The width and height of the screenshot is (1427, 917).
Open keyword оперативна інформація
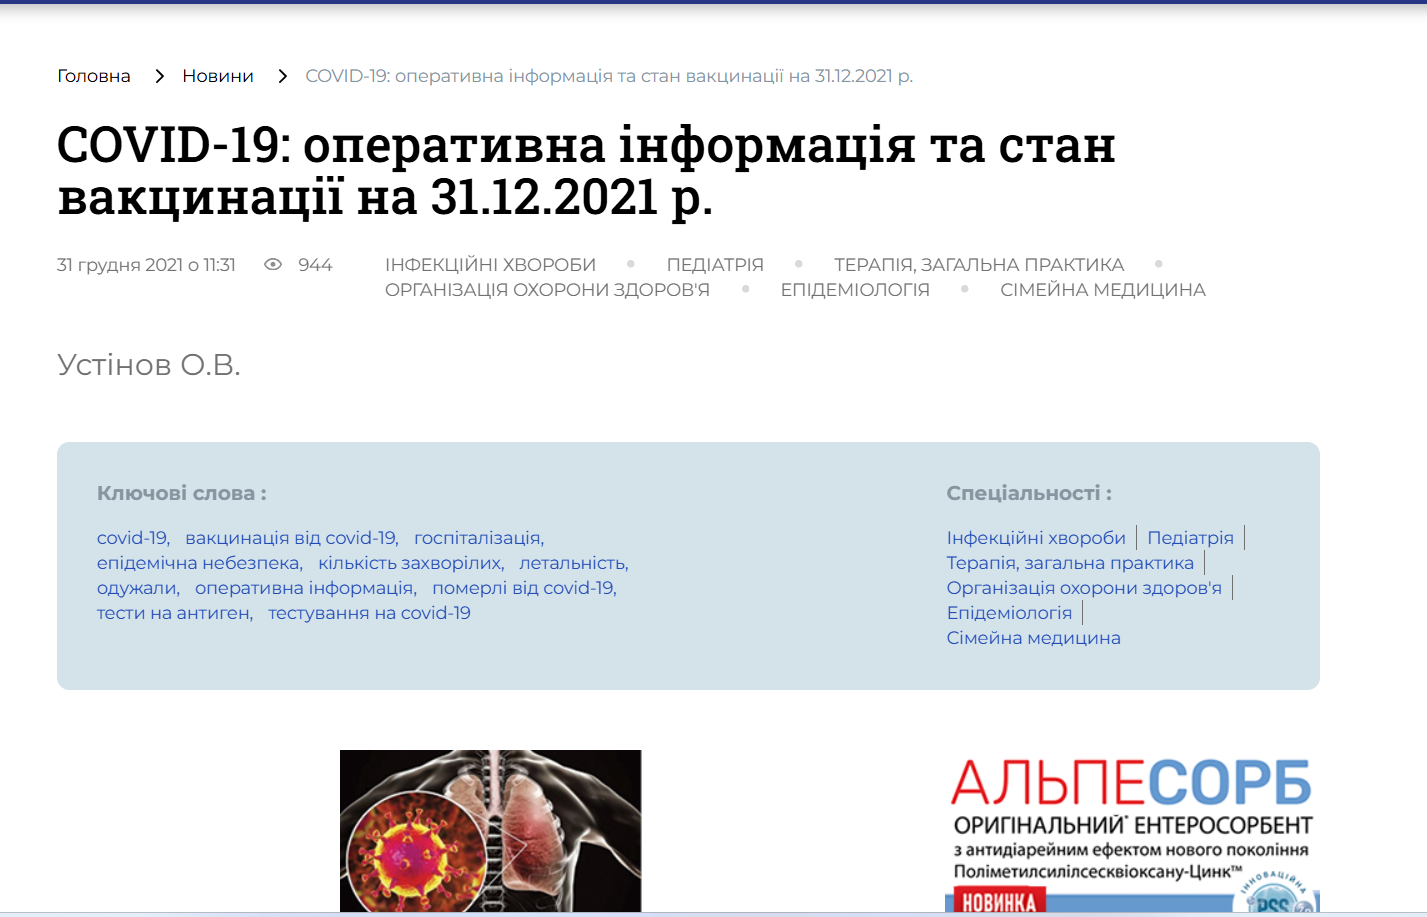[306, 588]
